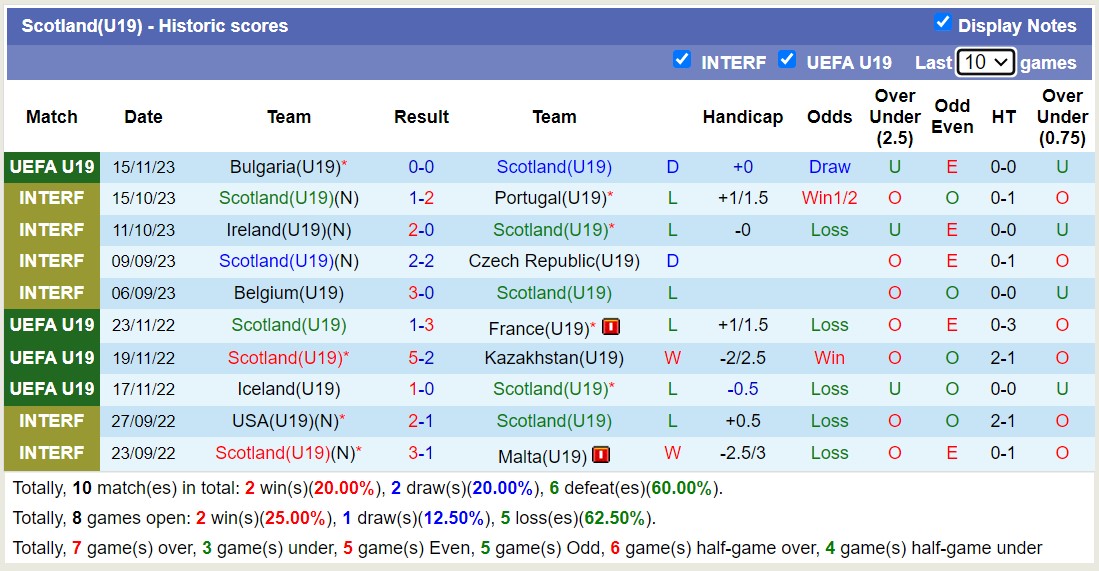Screen dimensions: 1099x571
Task: Click the Handicap column header
Action: (742, 117)
